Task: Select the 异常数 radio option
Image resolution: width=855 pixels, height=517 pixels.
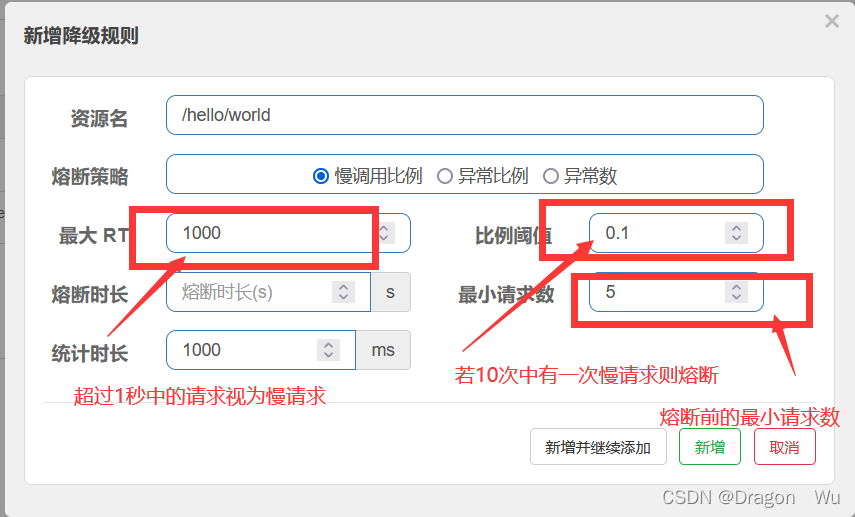Action: (551, 176)
